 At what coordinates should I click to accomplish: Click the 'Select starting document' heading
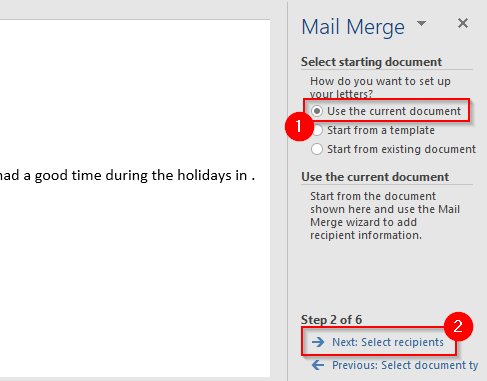[x=371, y=62]
